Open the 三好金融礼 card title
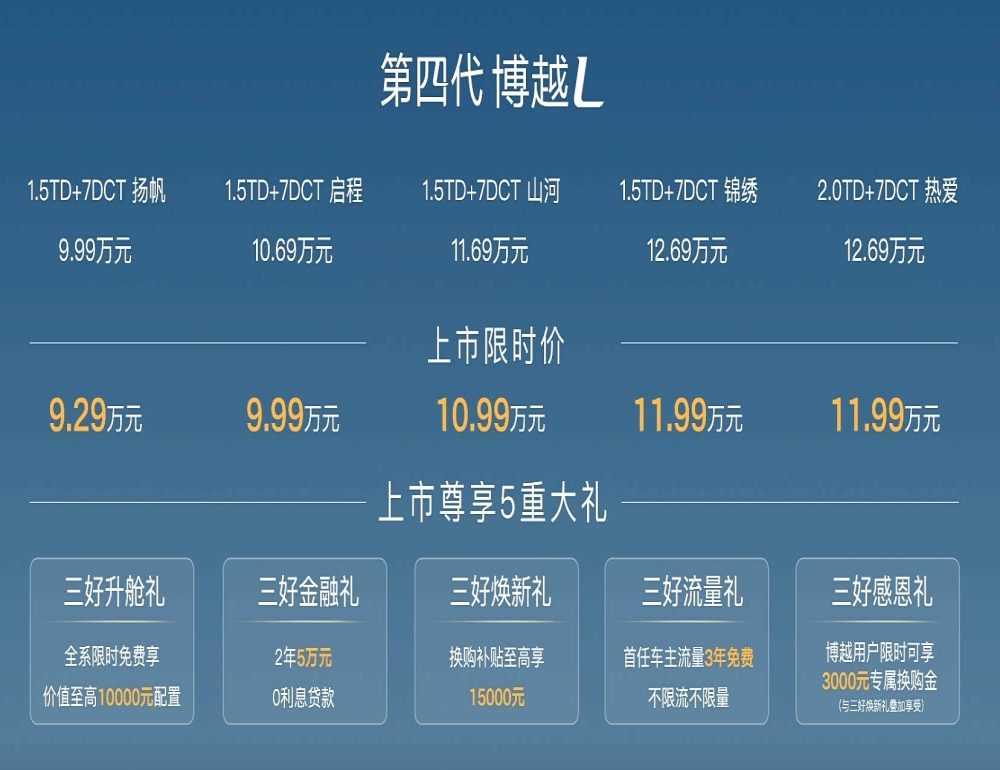Image resolution: width=1000 pixels, height=770 pixels. coord(308,591)
